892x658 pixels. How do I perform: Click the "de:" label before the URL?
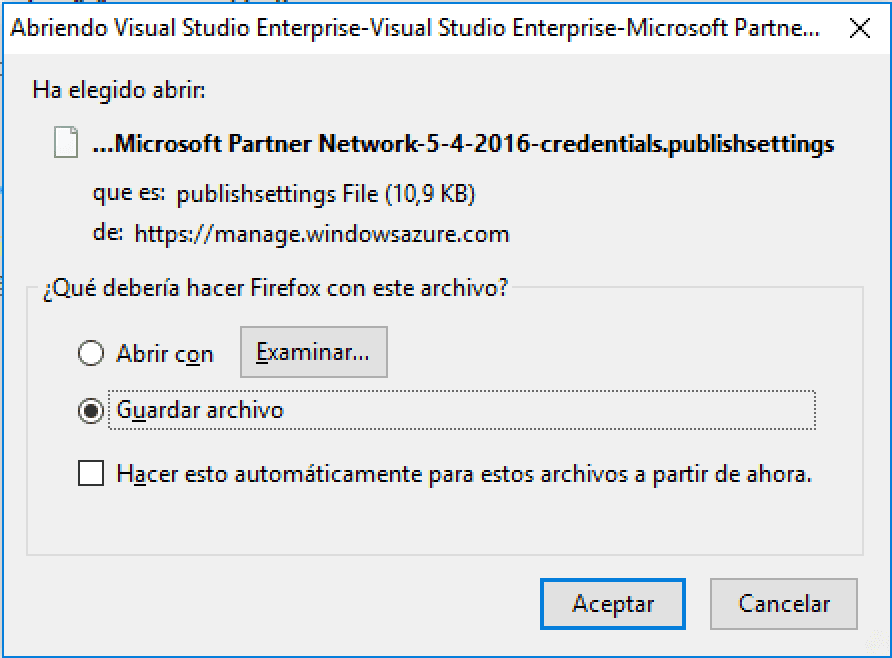click(x=108, y=232)
